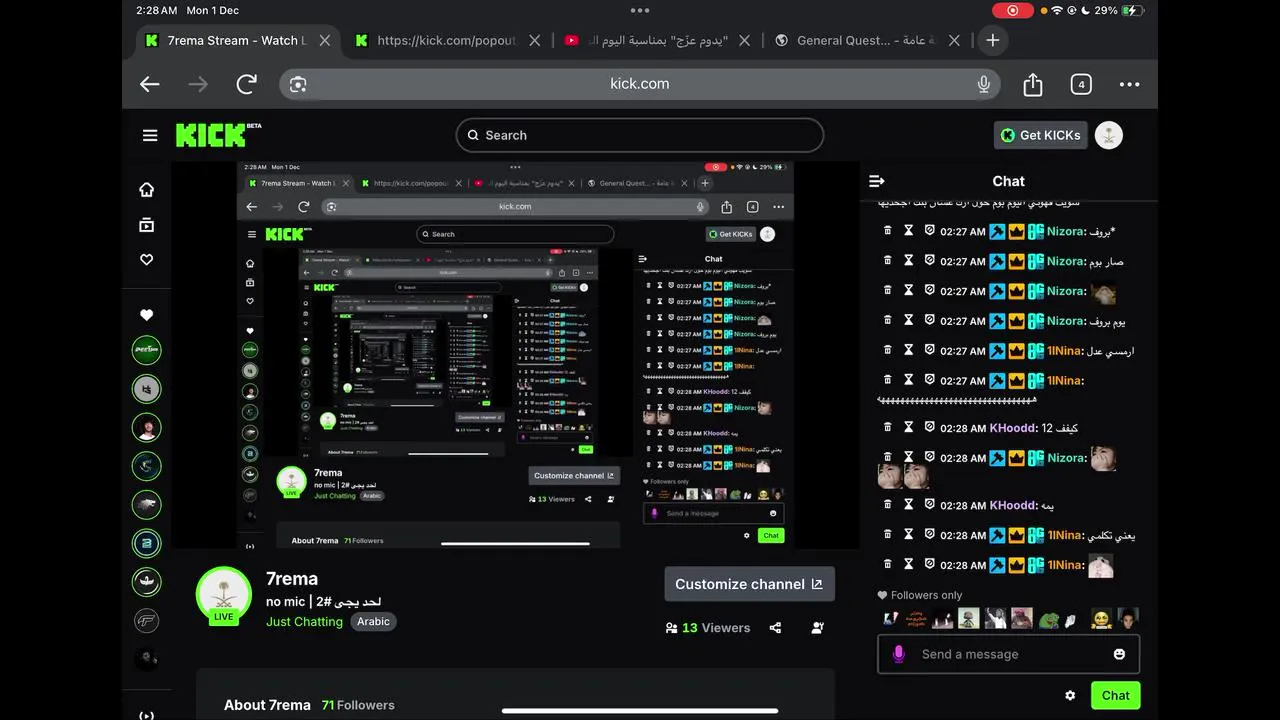
Task: Click username Nizora on 'صار يوم' message
Action: pyautogui.click(x=1067, y=260)
